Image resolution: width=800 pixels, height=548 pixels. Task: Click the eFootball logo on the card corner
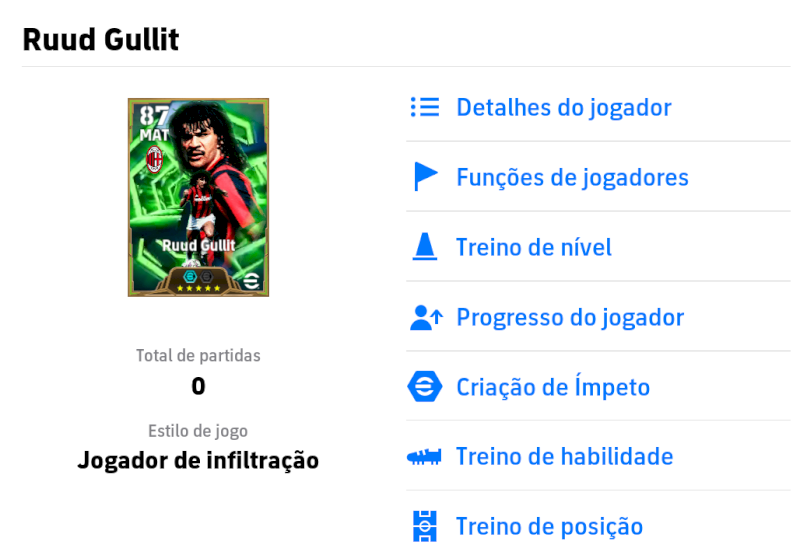[251, 281]
